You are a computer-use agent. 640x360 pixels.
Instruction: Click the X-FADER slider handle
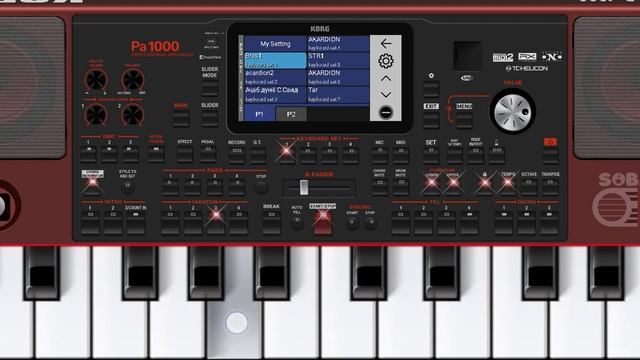tap(304, 188)
